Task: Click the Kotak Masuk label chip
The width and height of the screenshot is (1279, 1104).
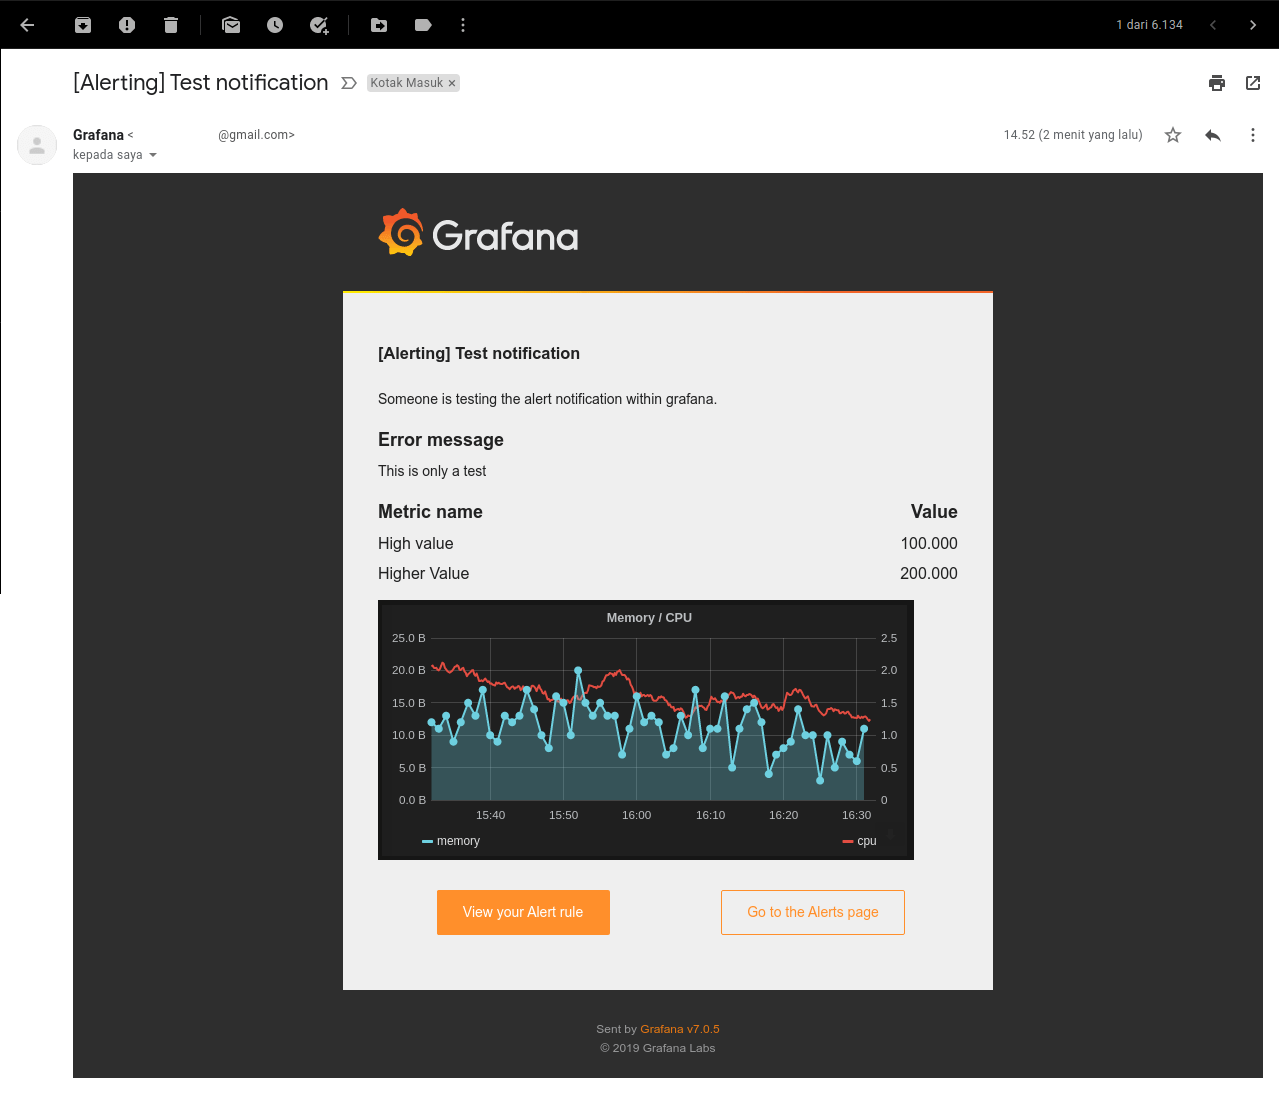Action: (x=407, y=83)
